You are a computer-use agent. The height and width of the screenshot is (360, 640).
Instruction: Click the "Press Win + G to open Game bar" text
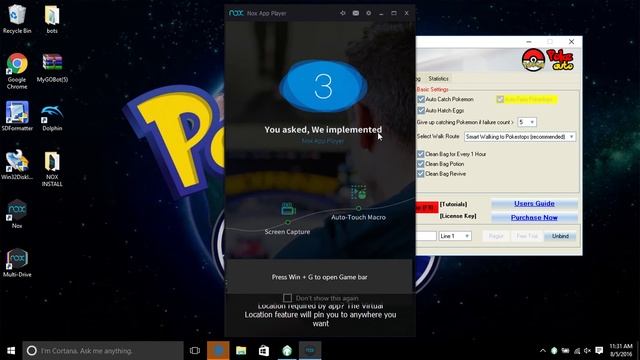point(320,277)
